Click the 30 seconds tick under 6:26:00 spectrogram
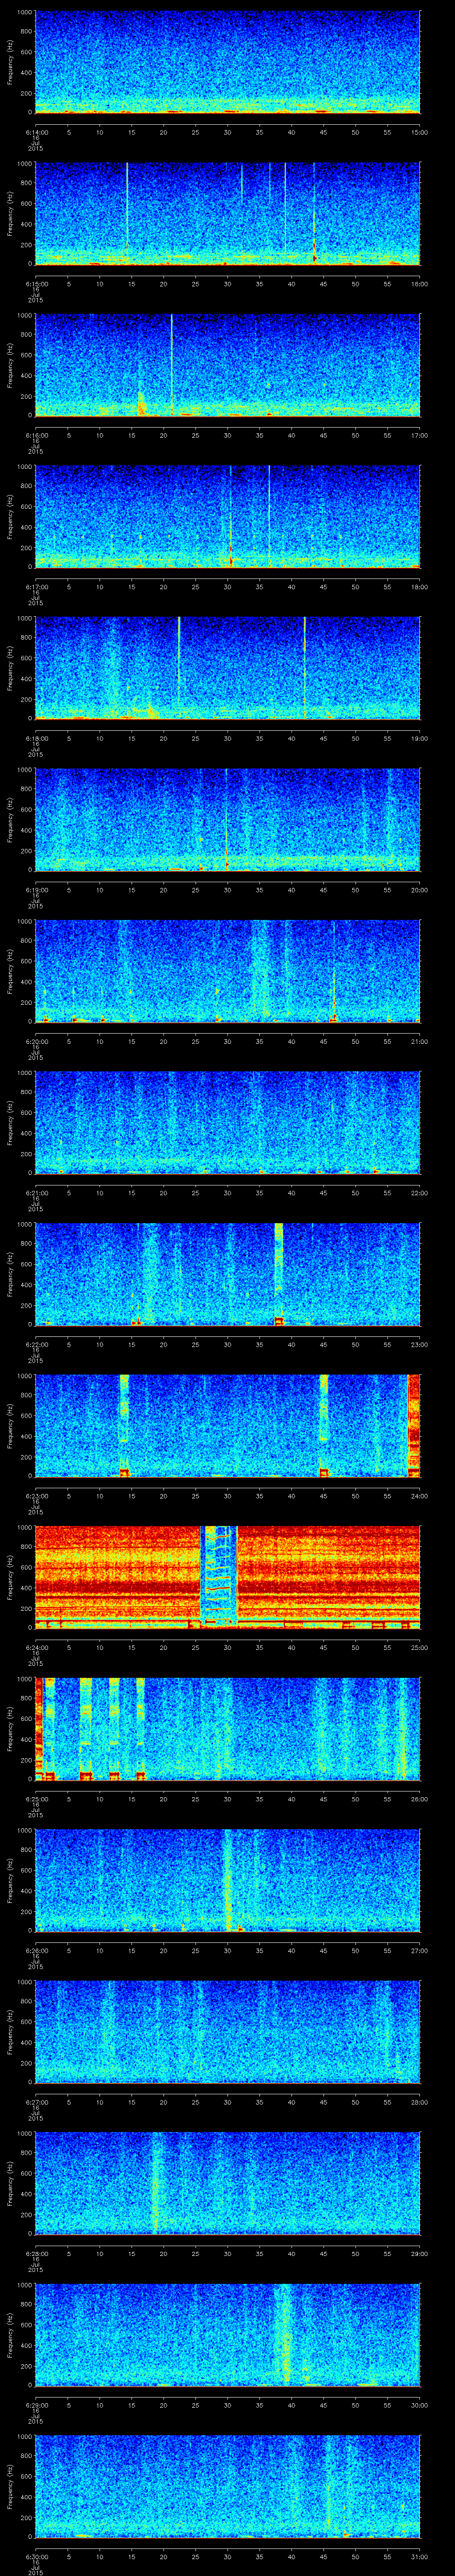Viewport: 455px width, 2576px height. pyautogui.click(x=227, y=1950)
